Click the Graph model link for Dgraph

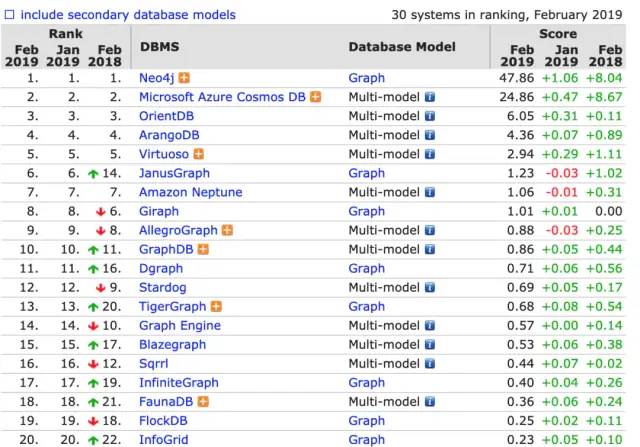pyautogui.click(x=366, y=268)
